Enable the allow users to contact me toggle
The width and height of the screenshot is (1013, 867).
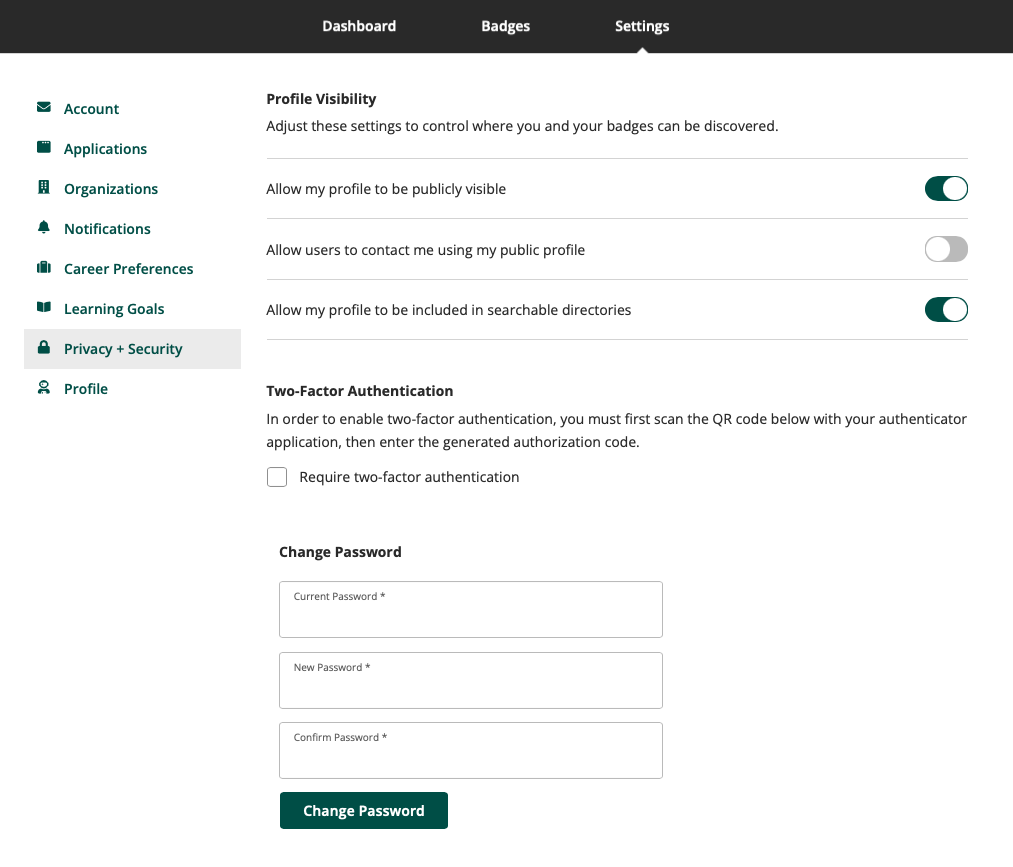[946, 249]
